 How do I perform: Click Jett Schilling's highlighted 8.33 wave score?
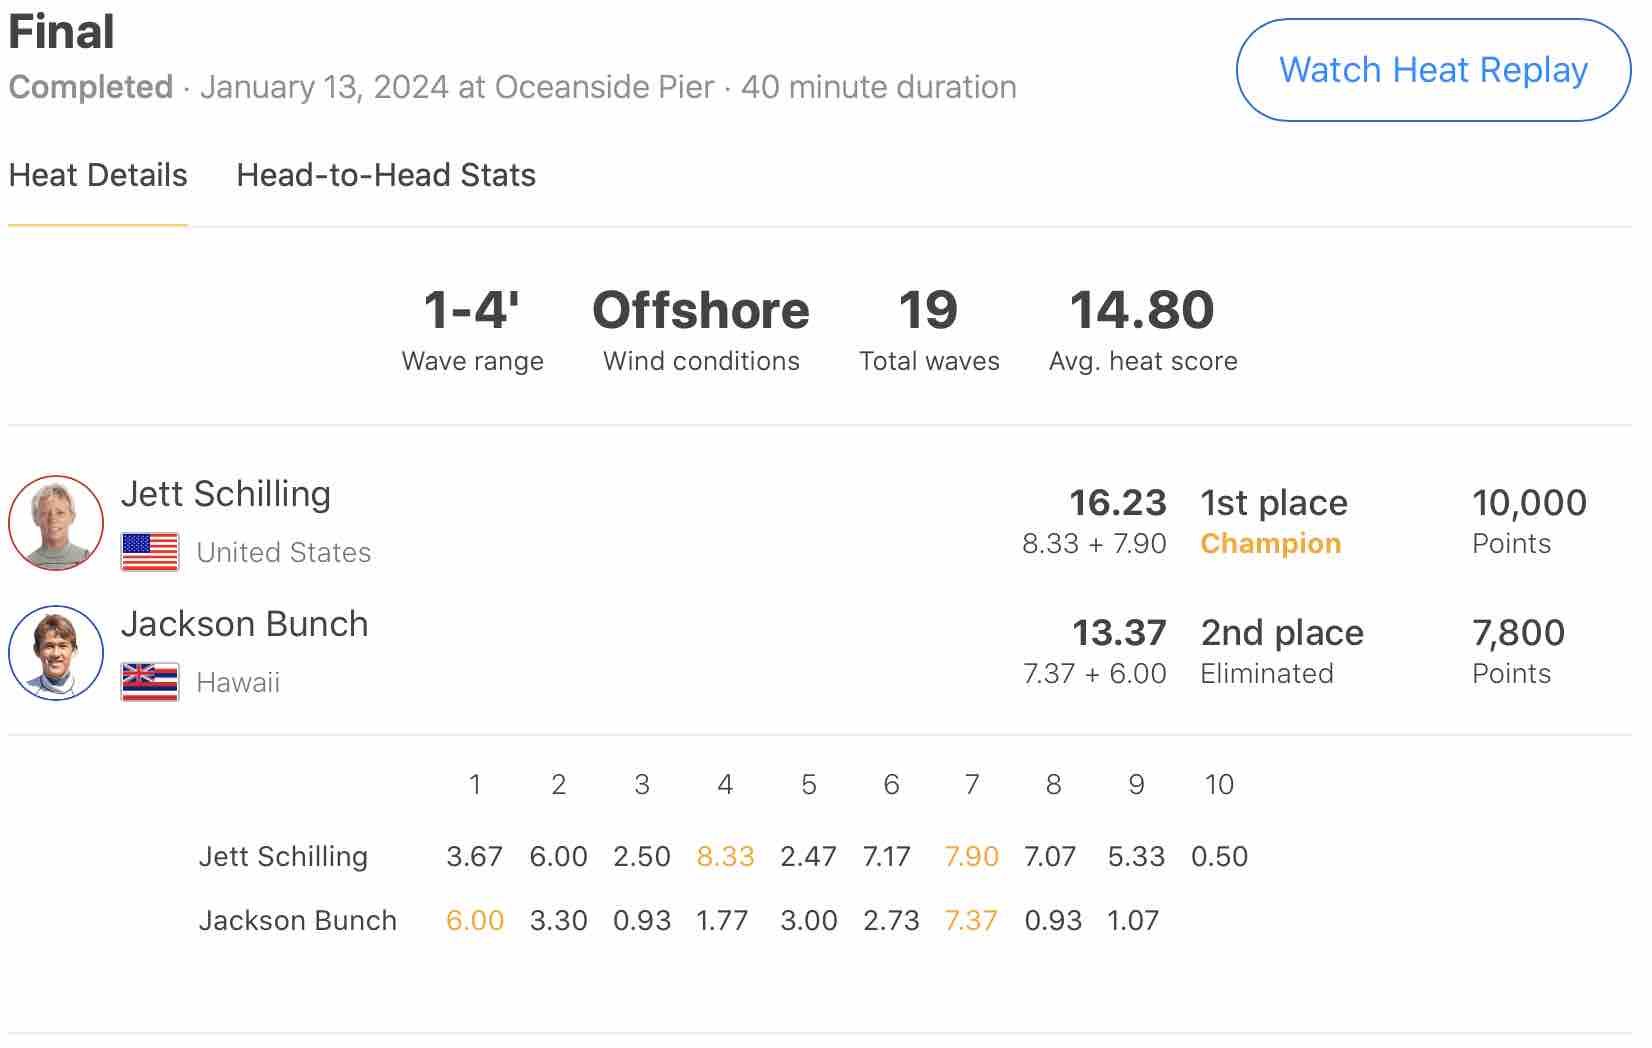click(x=725, y=857)
